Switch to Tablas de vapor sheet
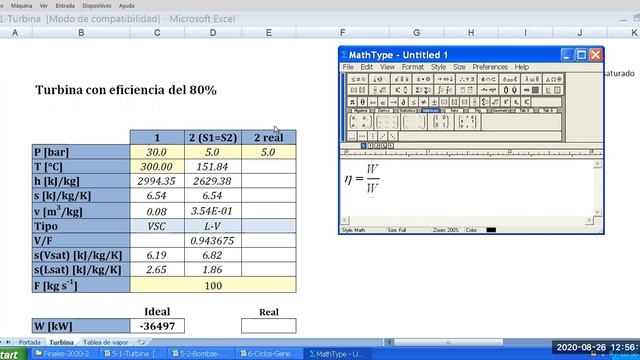Image resolution: width=640 pixels, height=360 pixels. tap(105, 342)
